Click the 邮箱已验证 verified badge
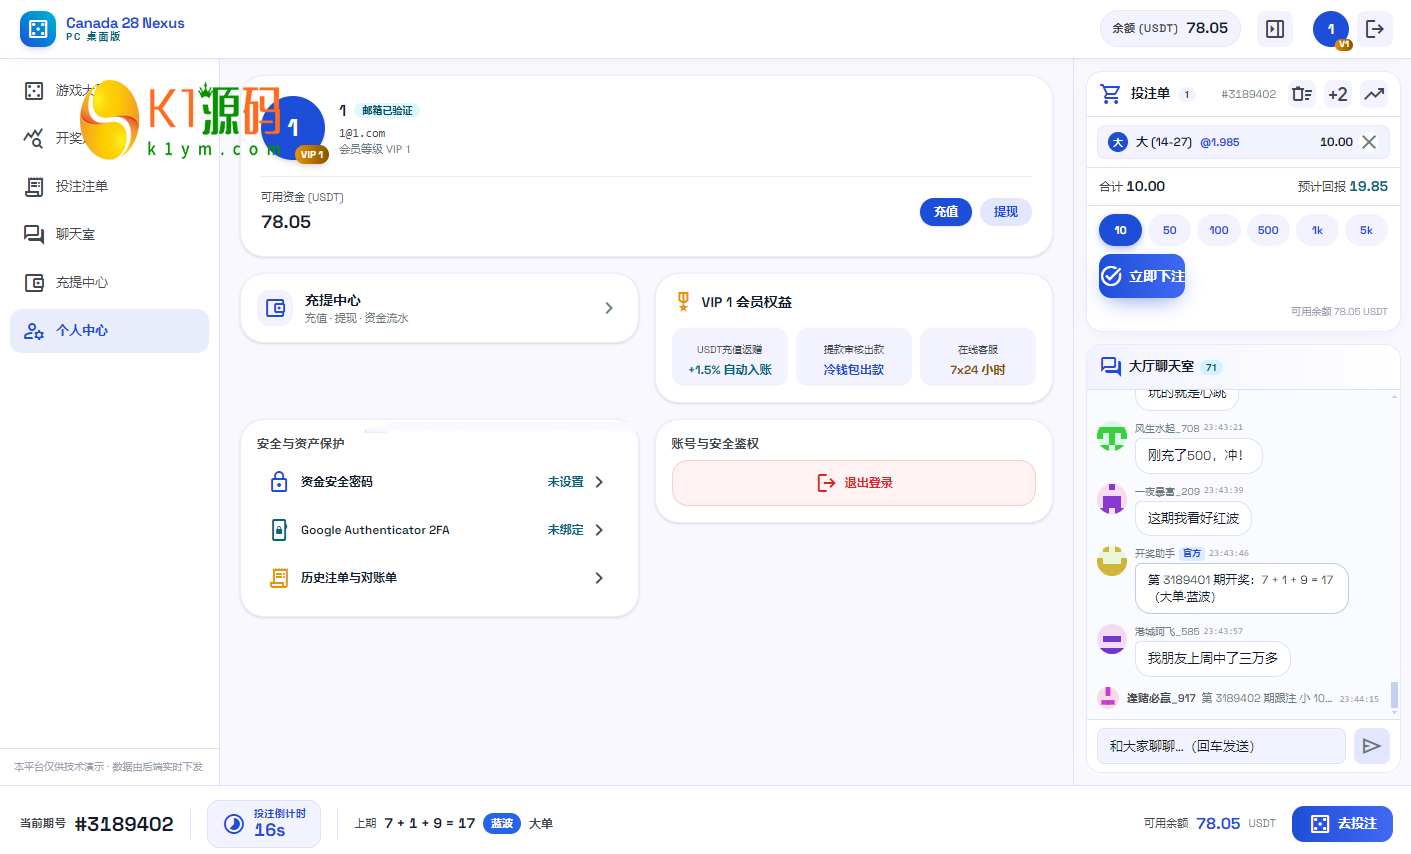Image resolution: width=1411 pixels, height=854 pixels. pos(387,111)
